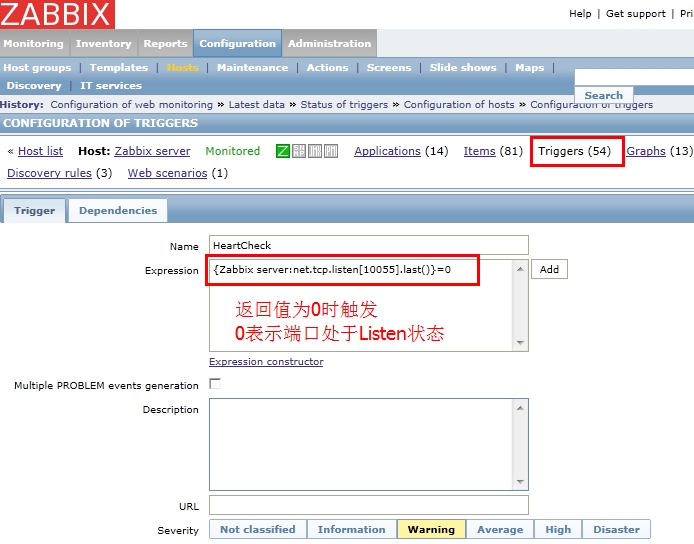Screen dimensions: 694x544
Task: Click Expression box scroll down arrow
Action: click(520, 343)
